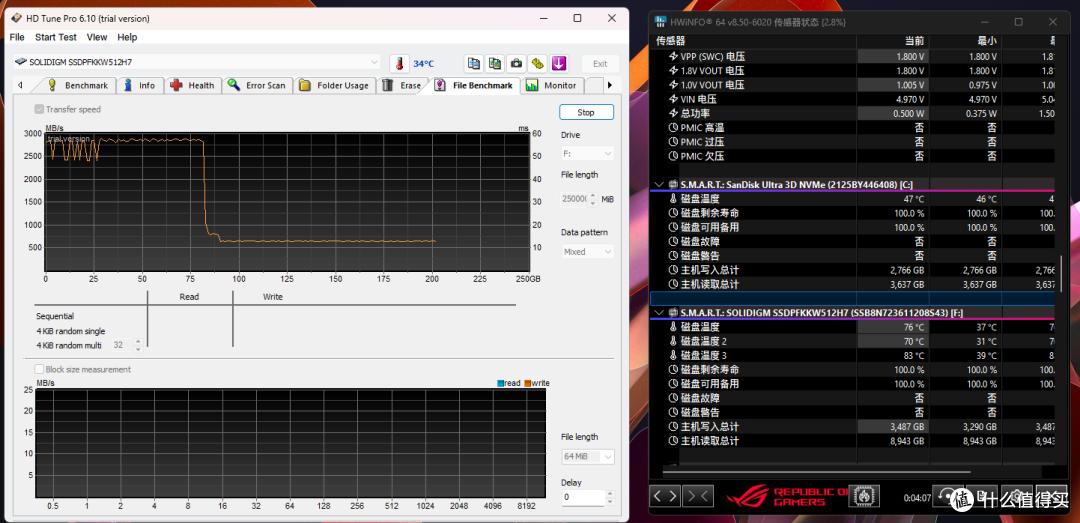Switch to the Folder Usage tab
Image resolution: width=1080 pixels, height=523 pixels.
click(x=335, y=85)
